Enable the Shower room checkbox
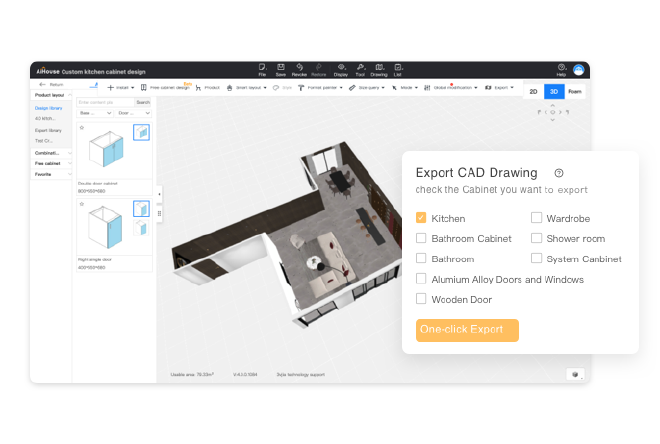 (537, 238)
